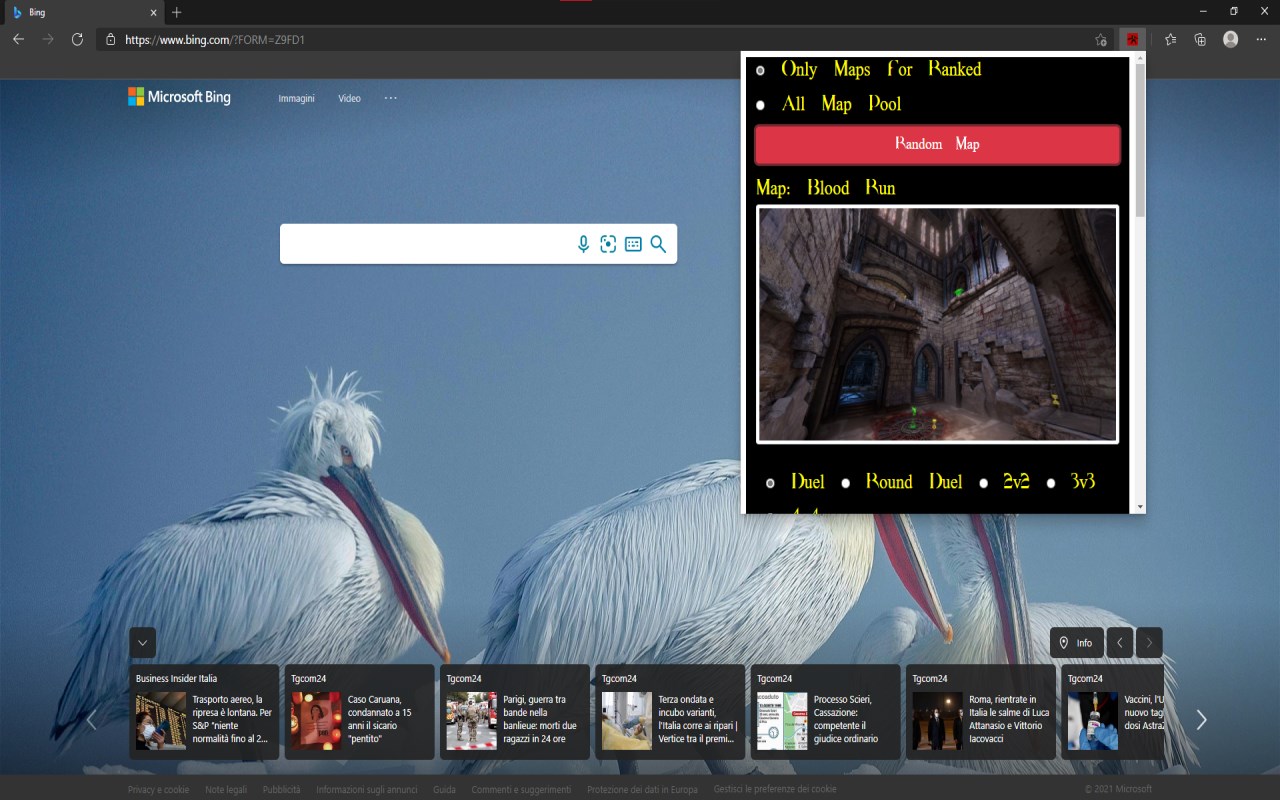Focus the browser address bar

click(x=600, y=40)
